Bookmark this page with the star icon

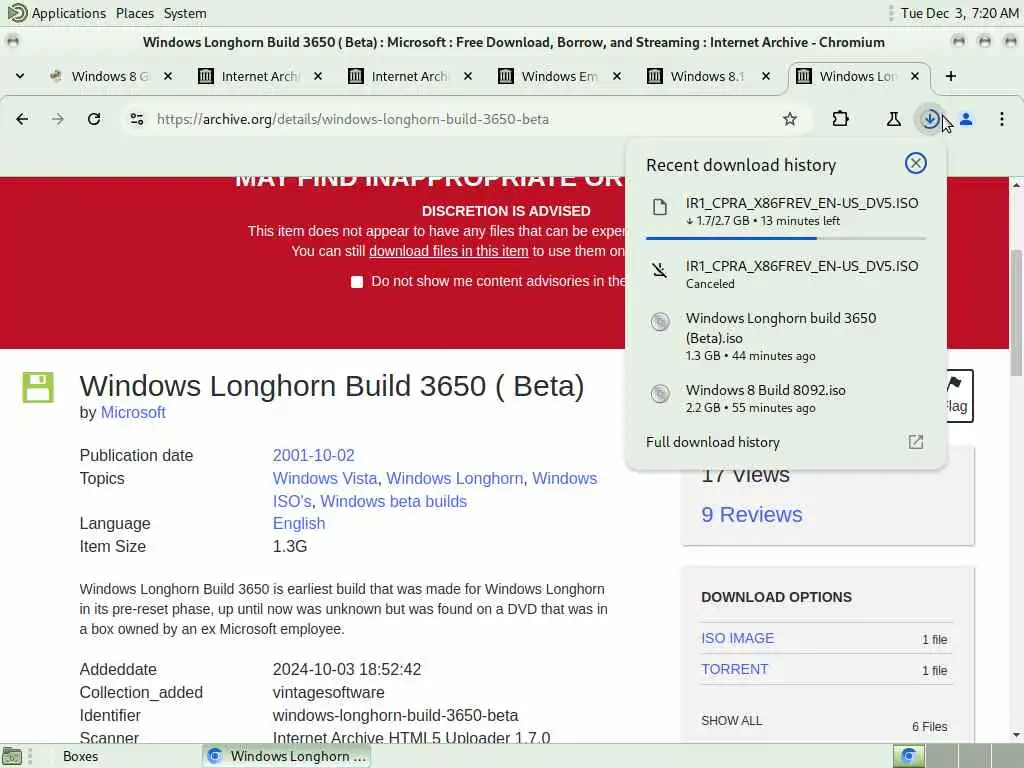click(x=790, y=119)
